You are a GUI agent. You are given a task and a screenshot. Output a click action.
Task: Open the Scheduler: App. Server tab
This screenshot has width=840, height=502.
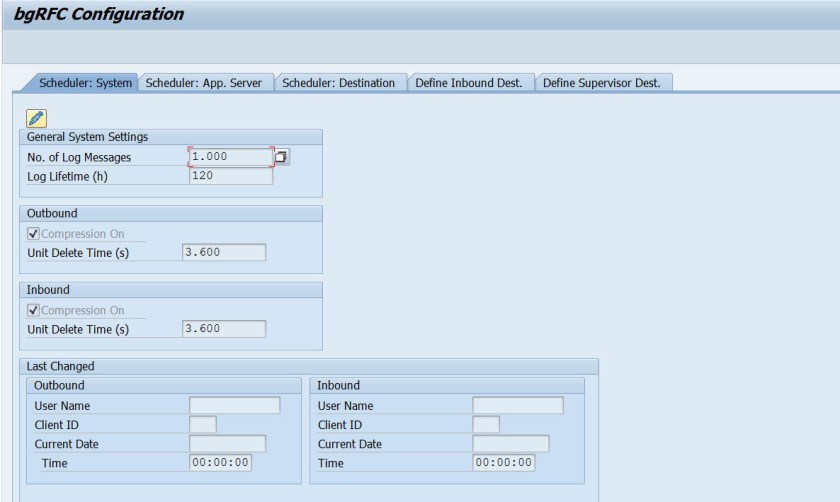(x=204, y=83)
